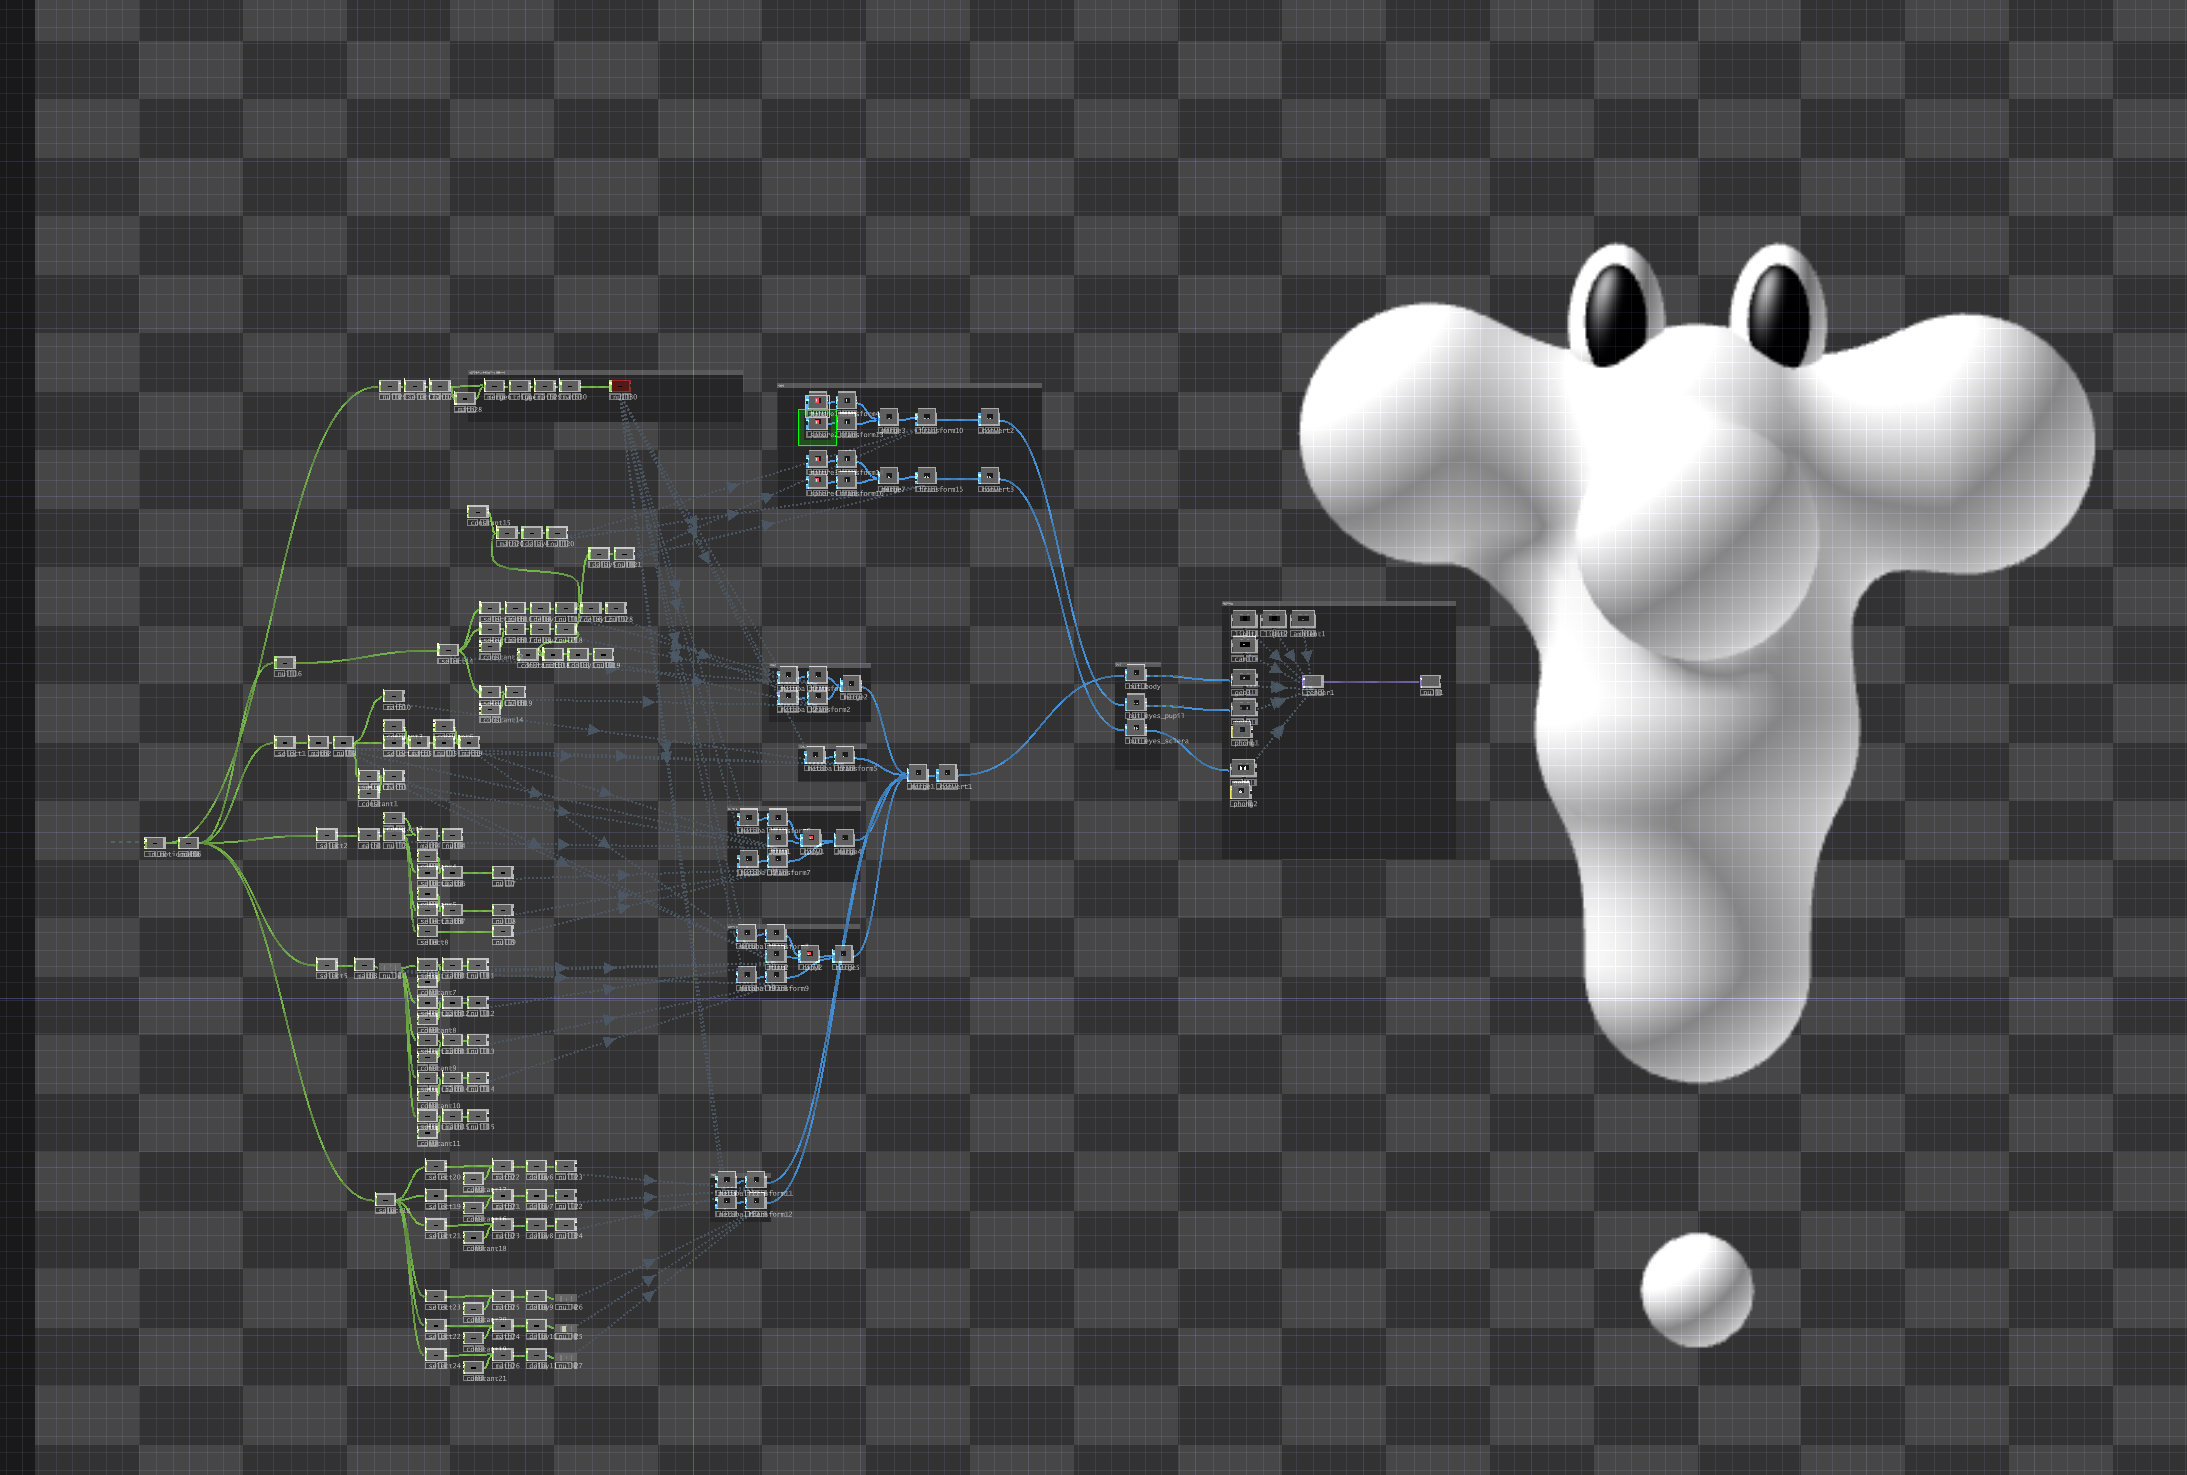The image size is (2187, 1475).
Task: Select the out_eyes_pupil node
Action: 1135,703
